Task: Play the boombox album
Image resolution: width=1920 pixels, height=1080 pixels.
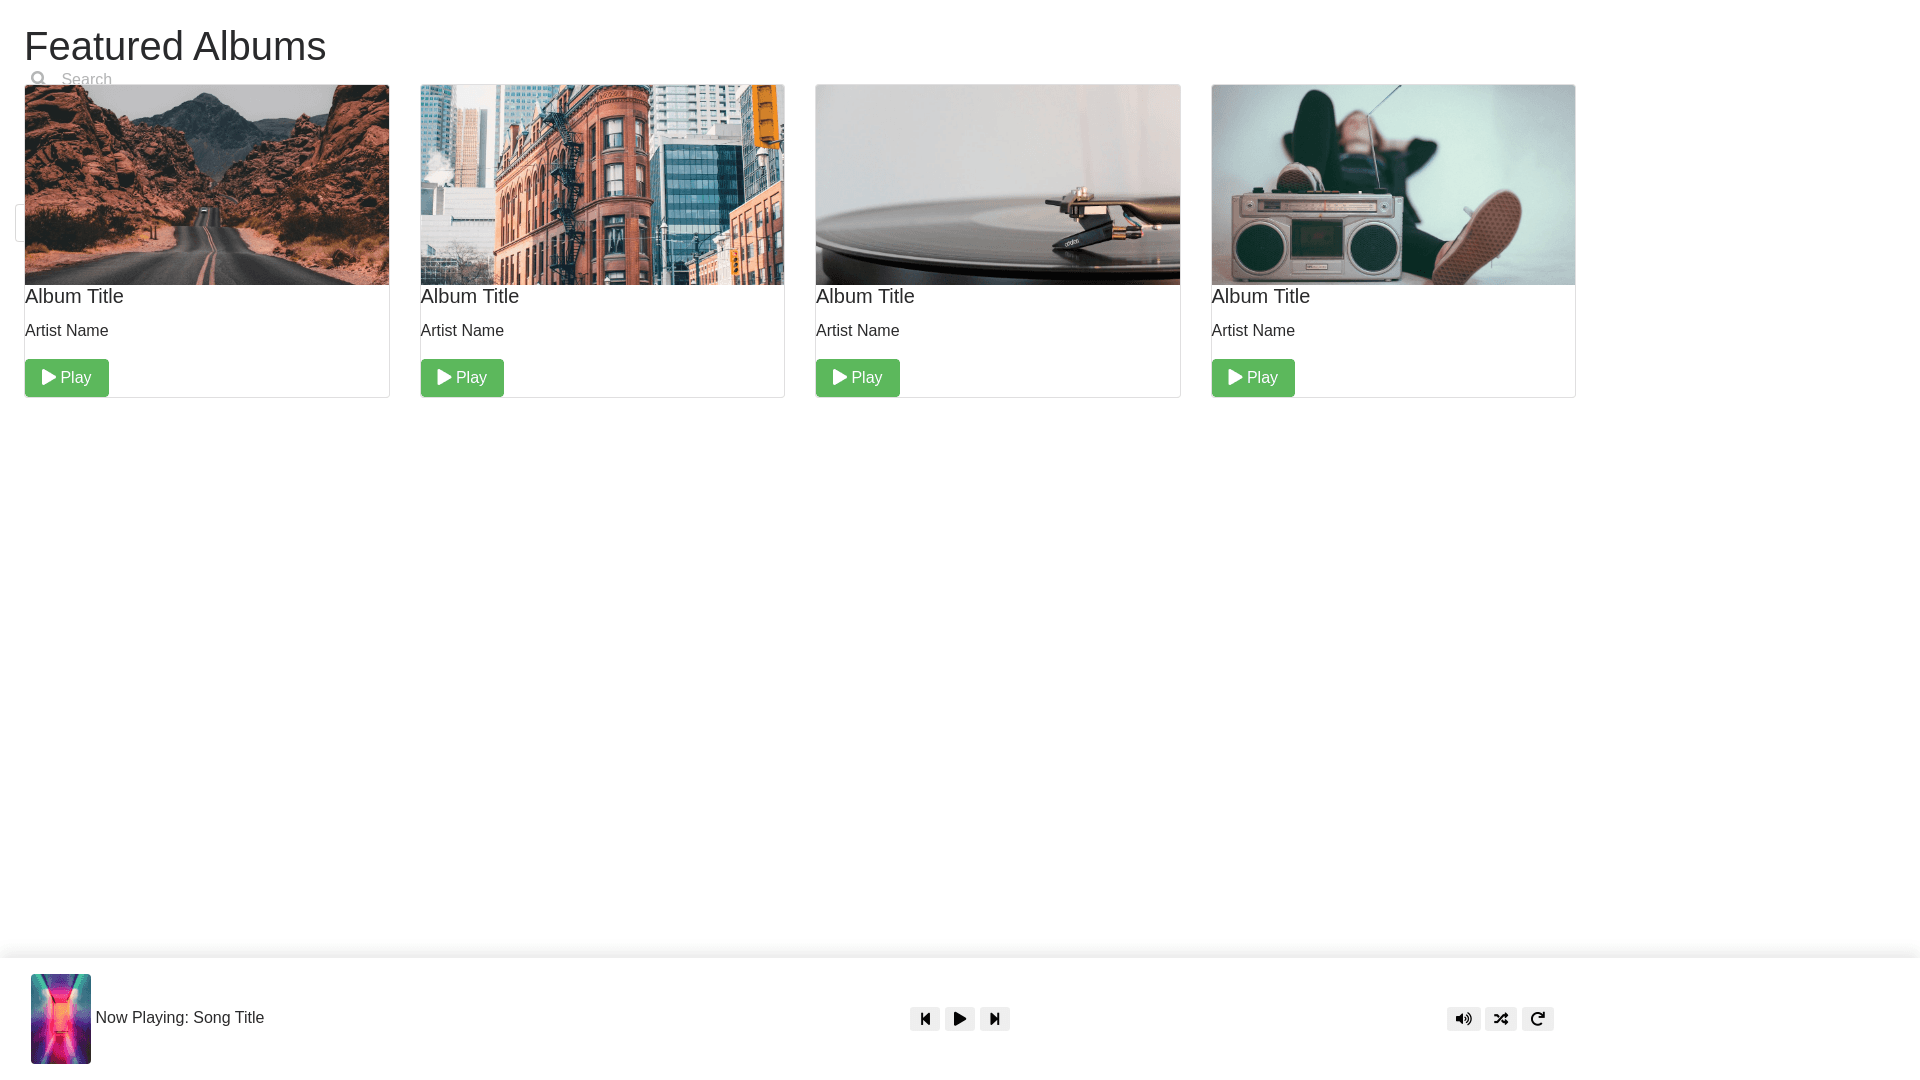Action: click(1252, 377)
